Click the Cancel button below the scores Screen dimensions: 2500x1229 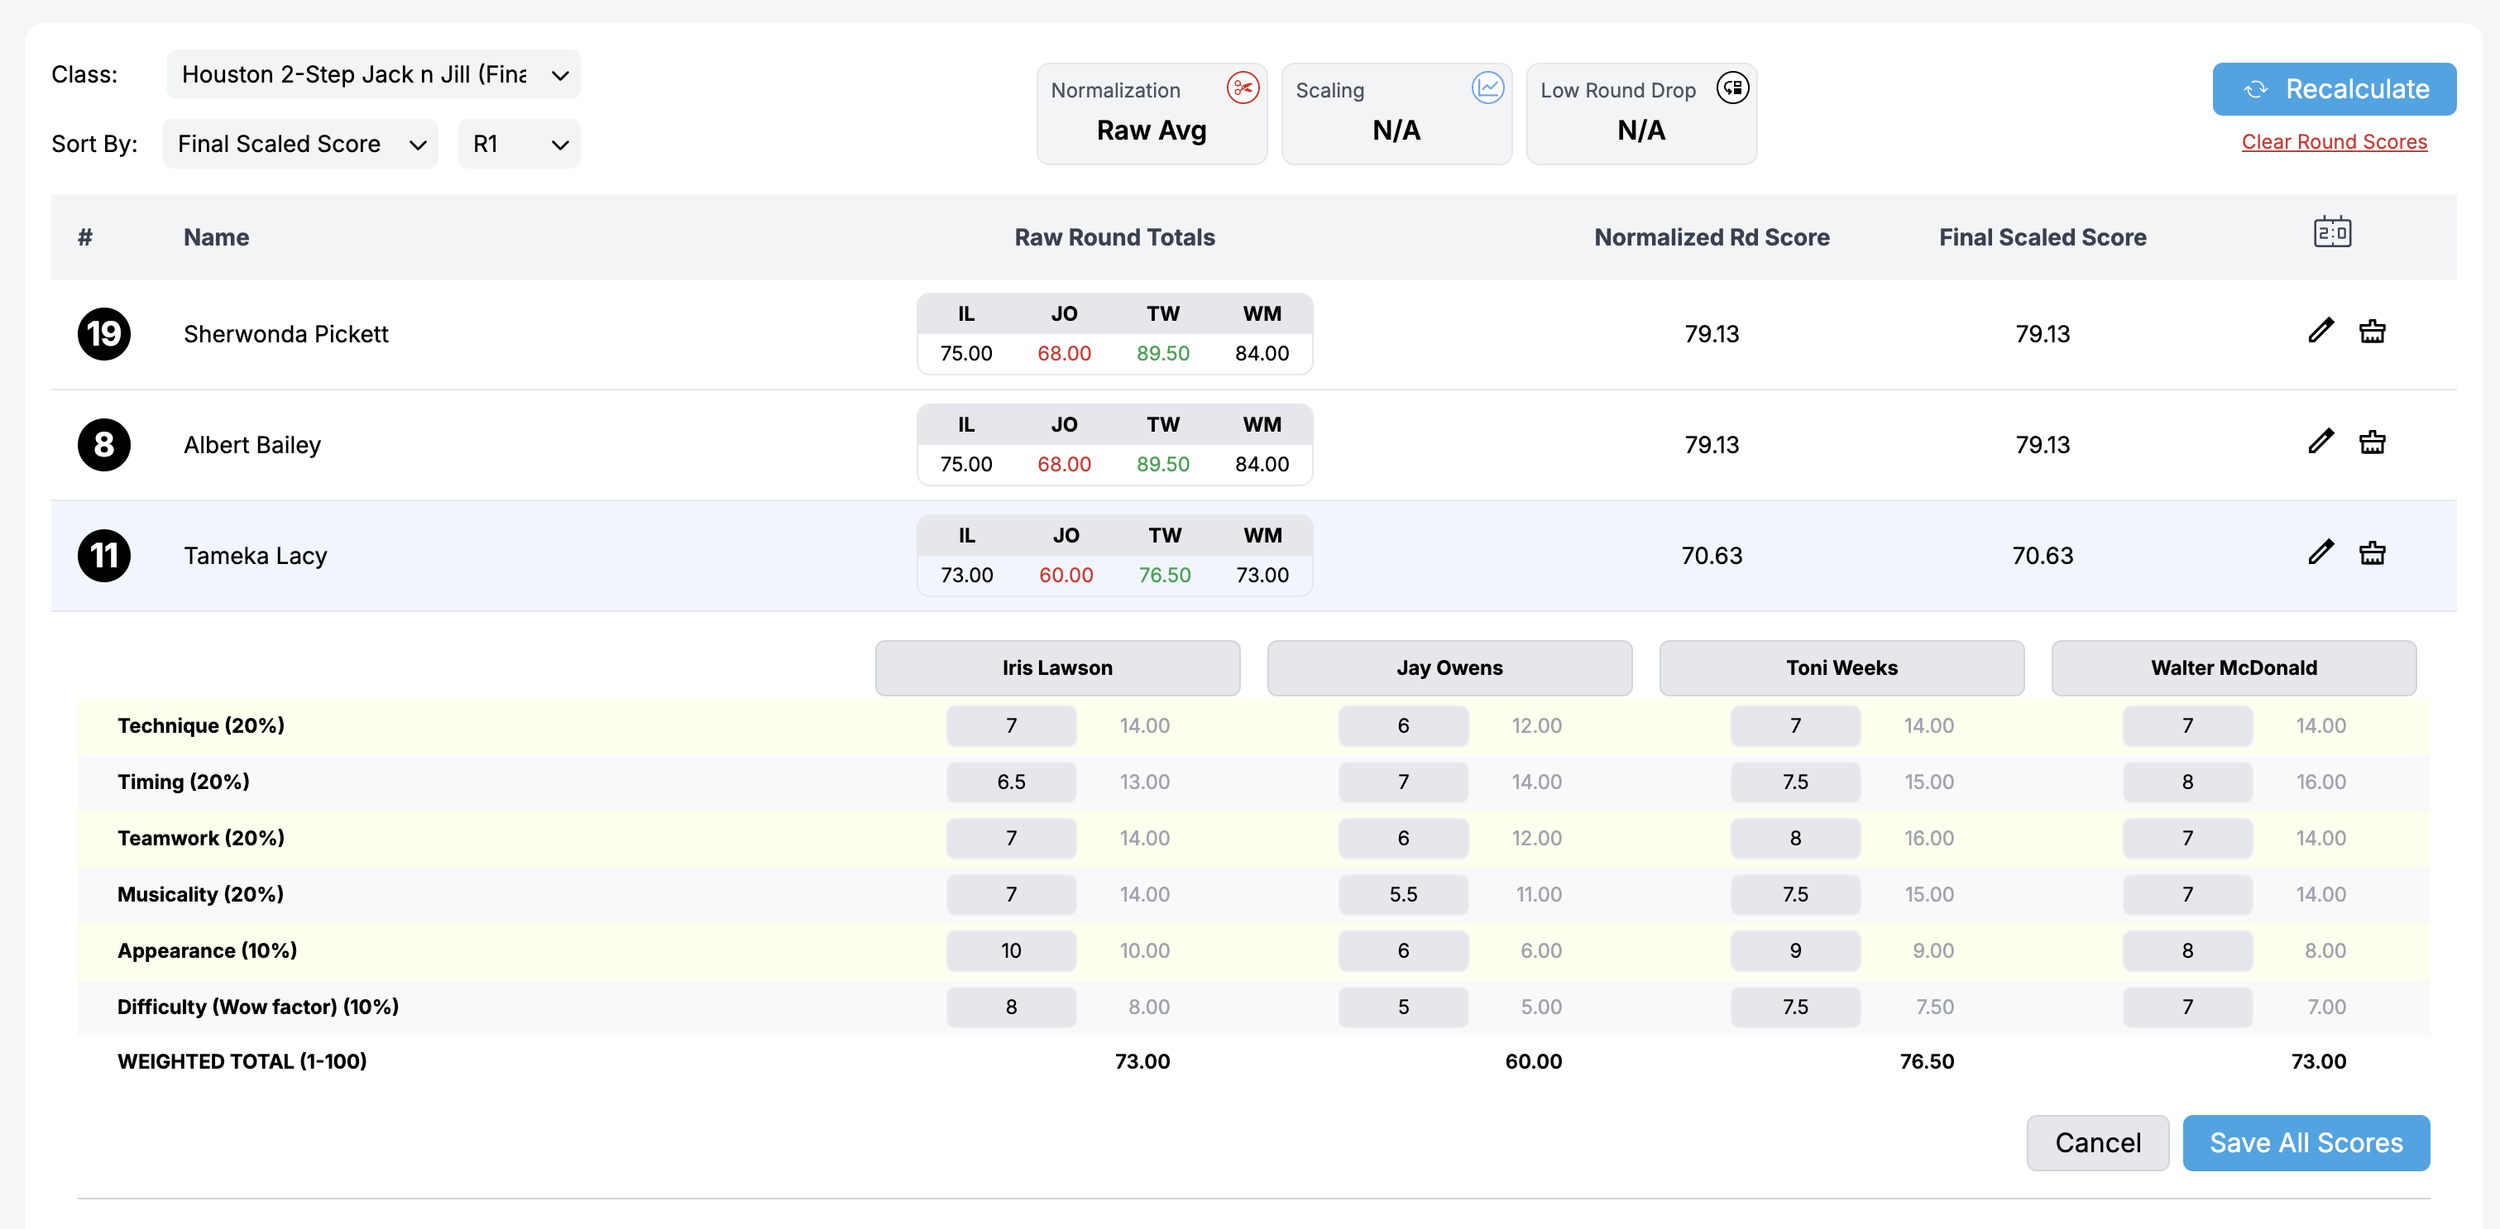[x=2097, y=1142]
